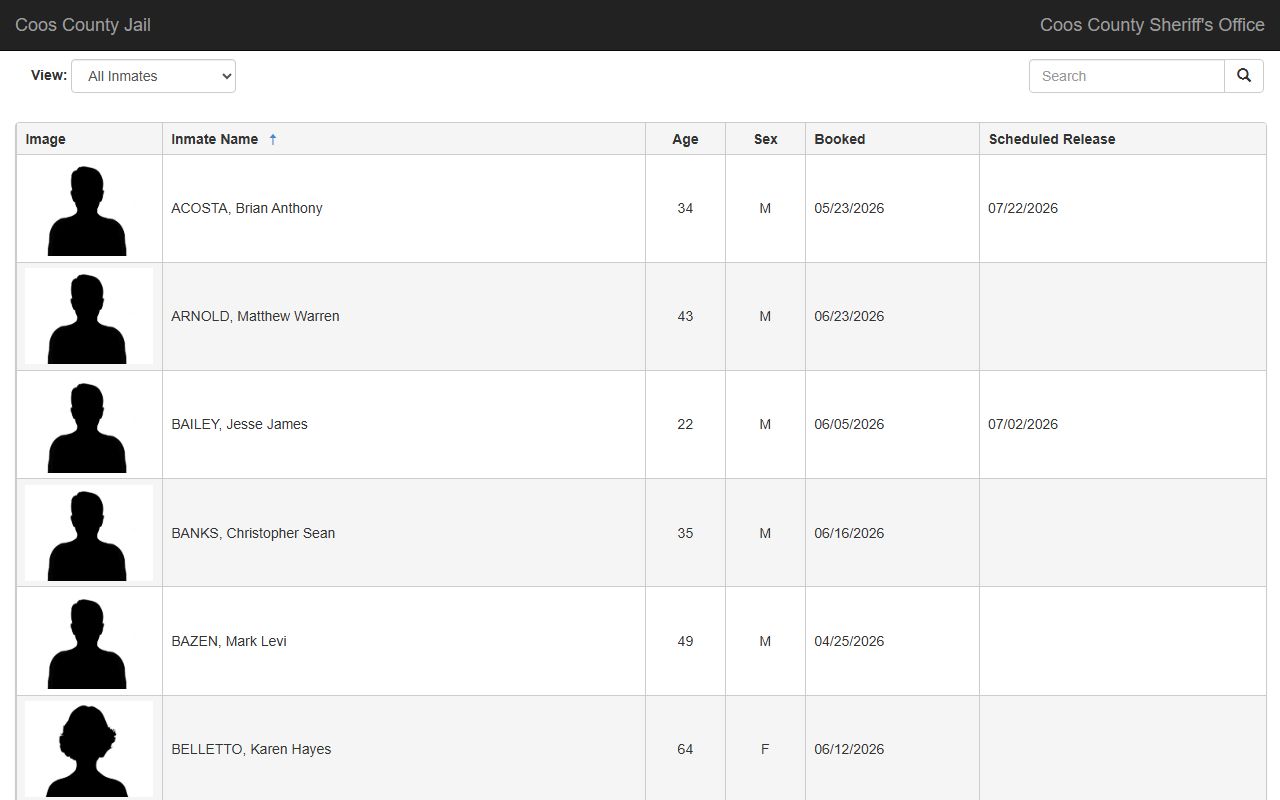The image size is (1280, 800).
Task: Open Karen Hayes Belletto's female silhouette image
Action: (89, 749)
